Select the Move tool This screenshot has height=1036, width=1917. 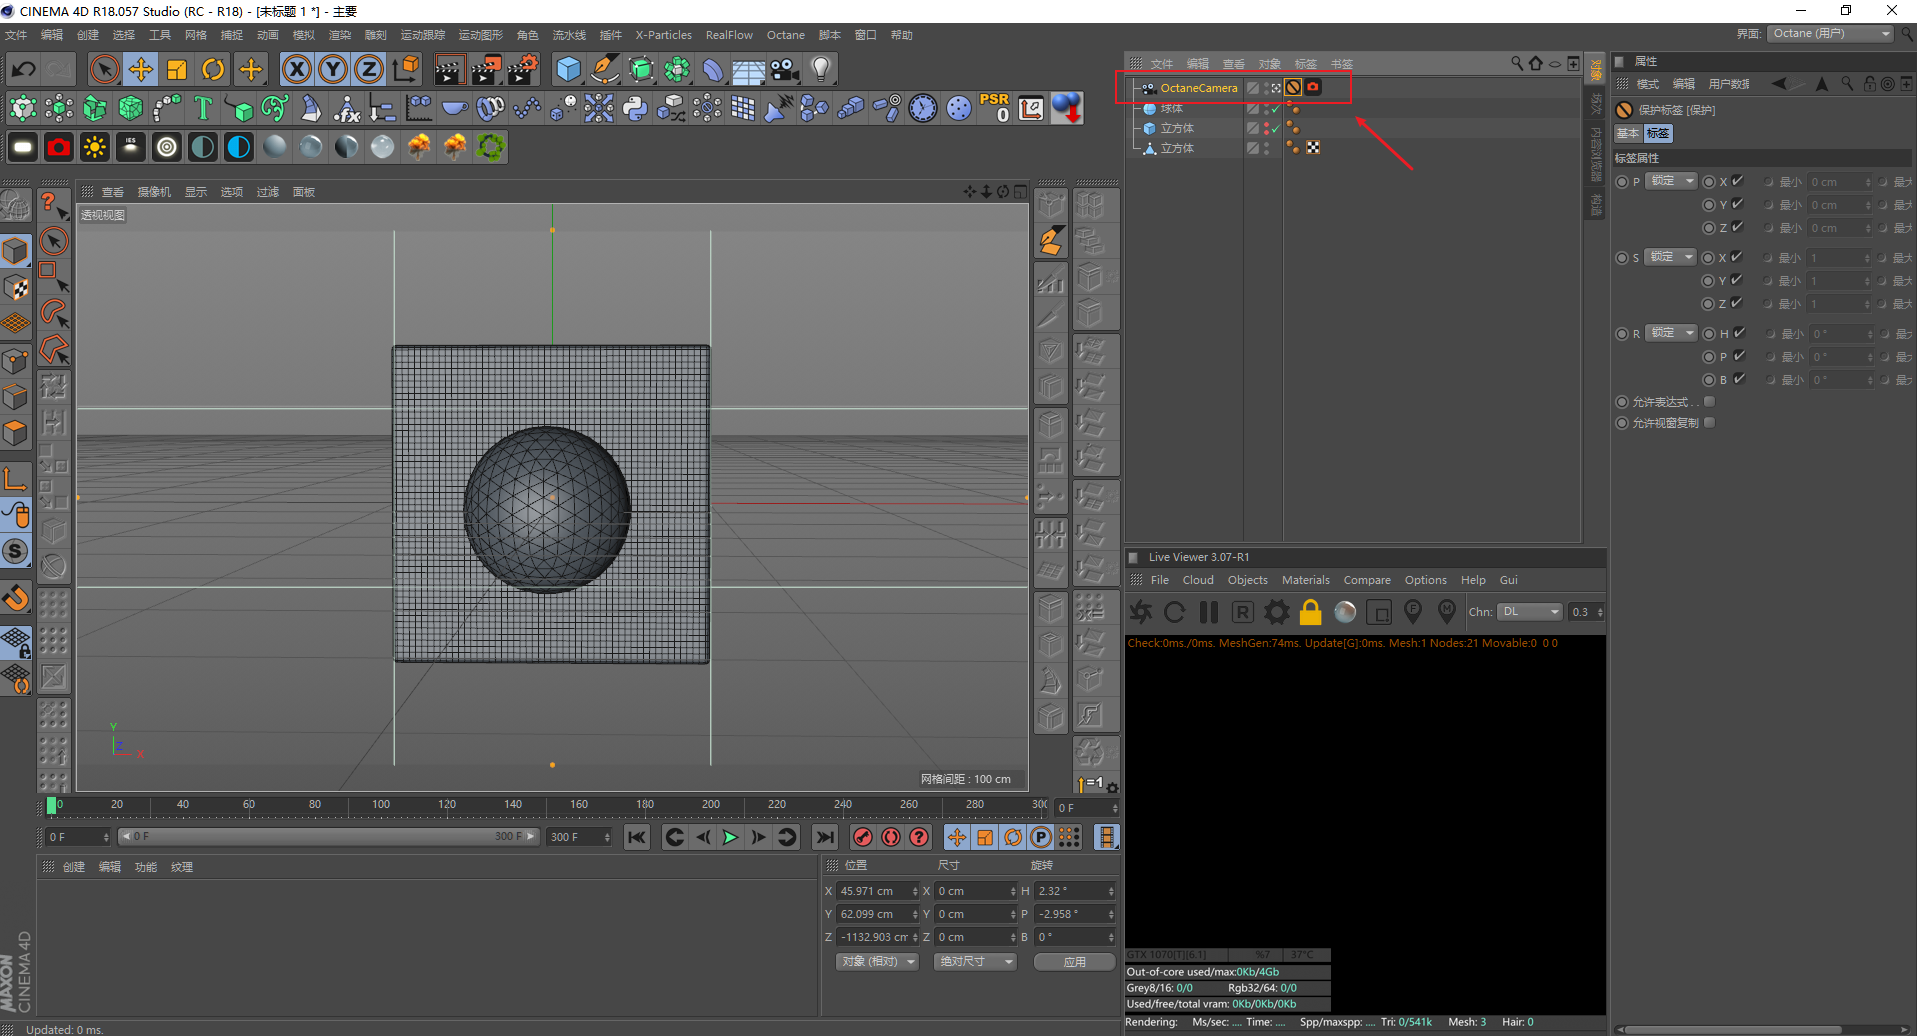click(x=141, y=69)
